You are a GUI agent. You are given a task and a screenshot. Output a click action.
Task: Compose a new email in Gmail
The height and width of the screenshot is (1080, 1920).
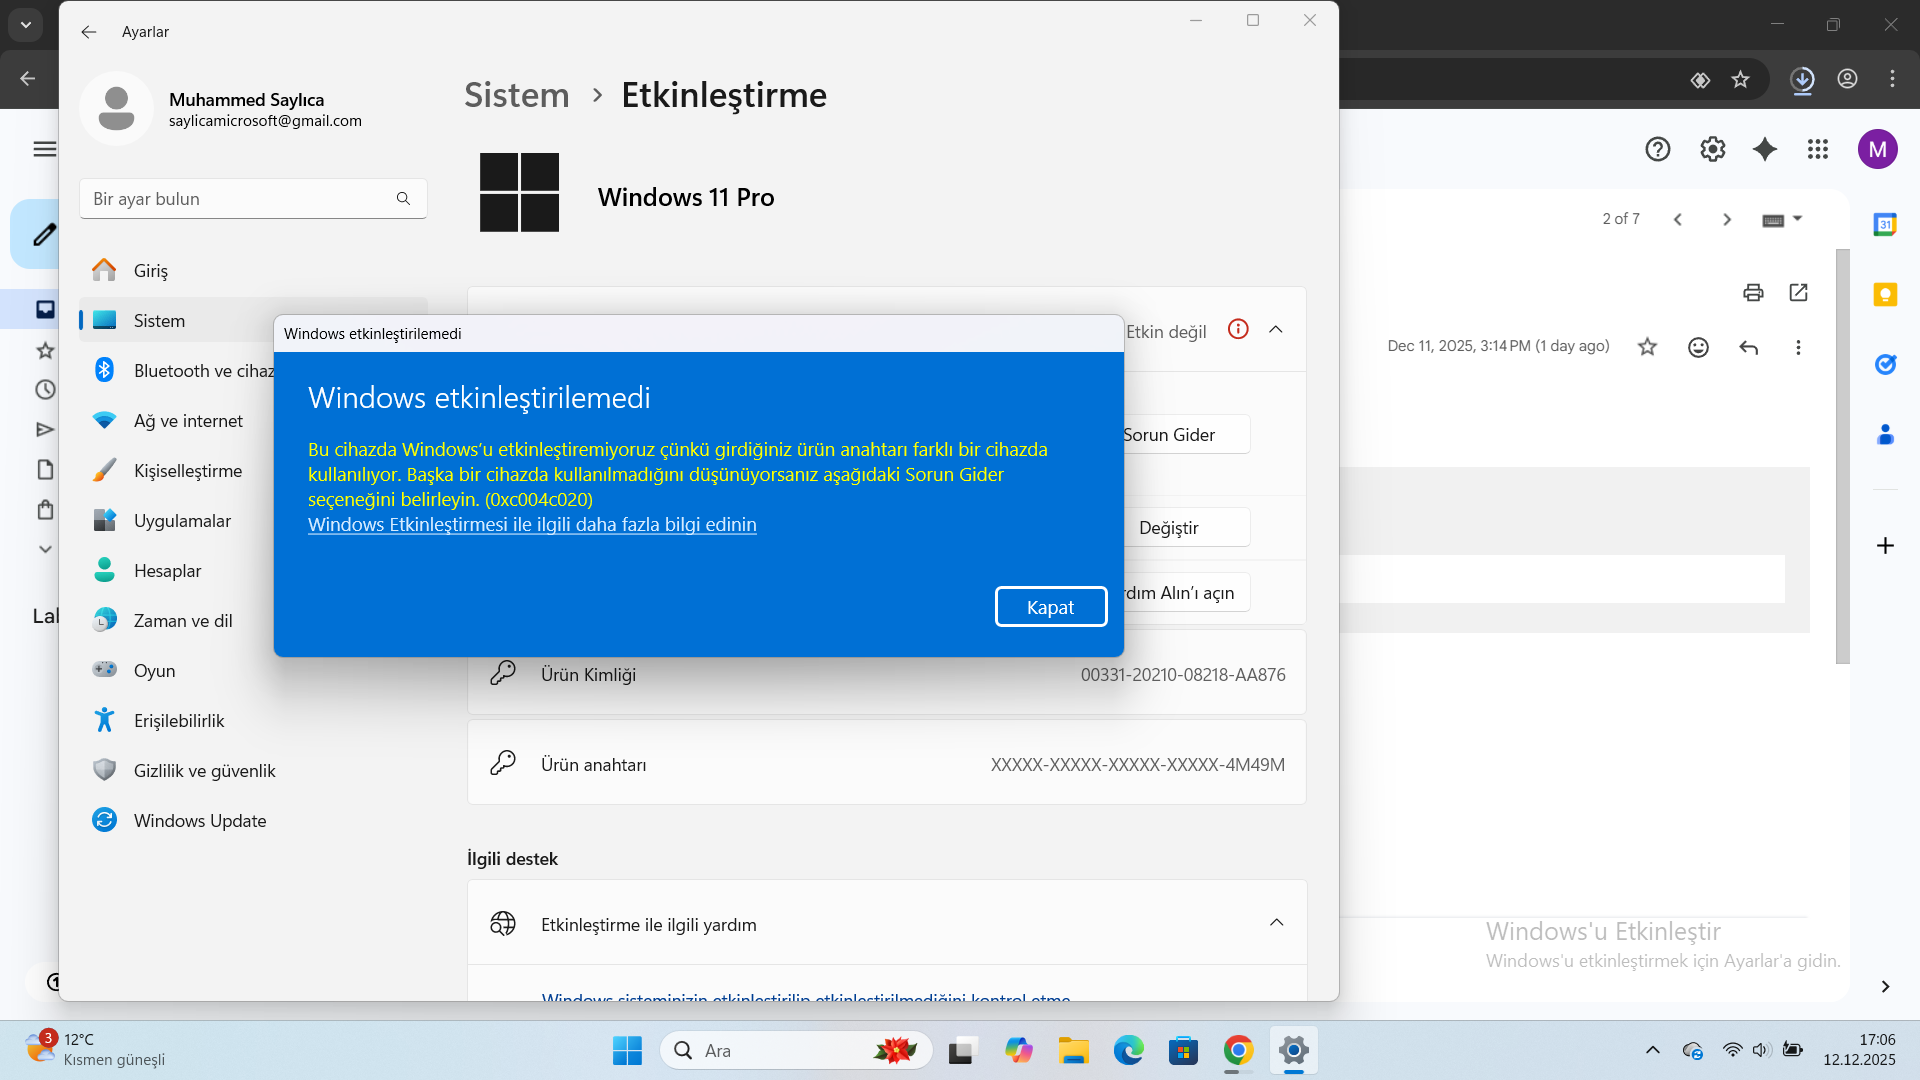coord(37,234)
